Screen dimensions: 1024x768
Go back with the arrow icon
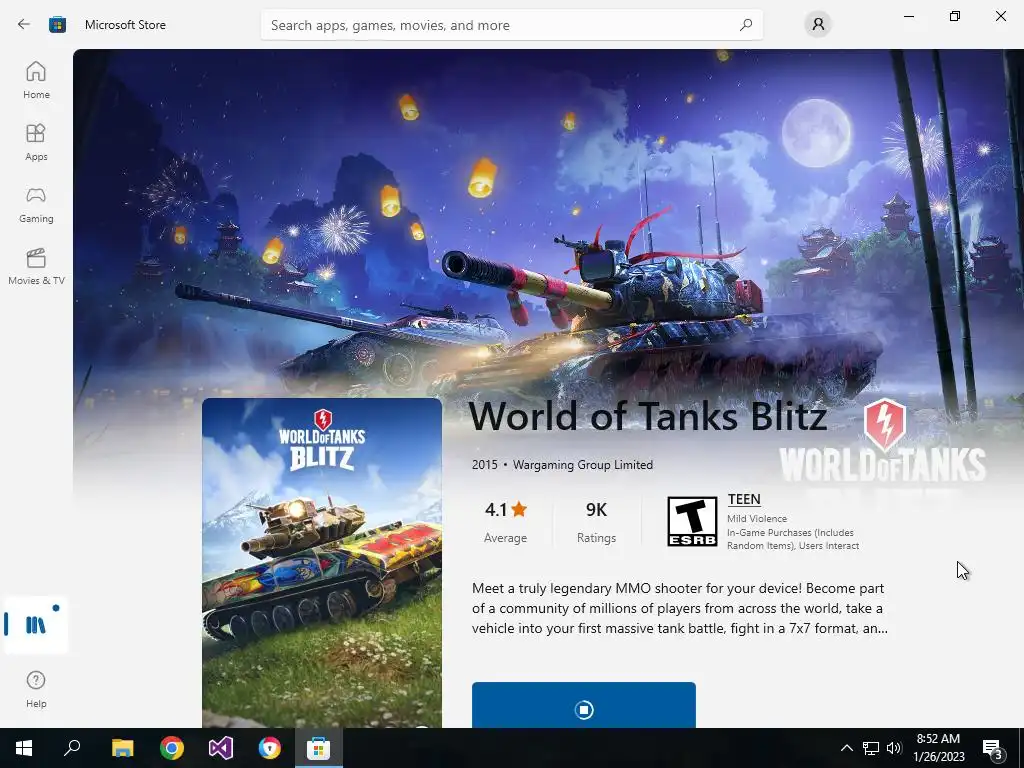24,25
